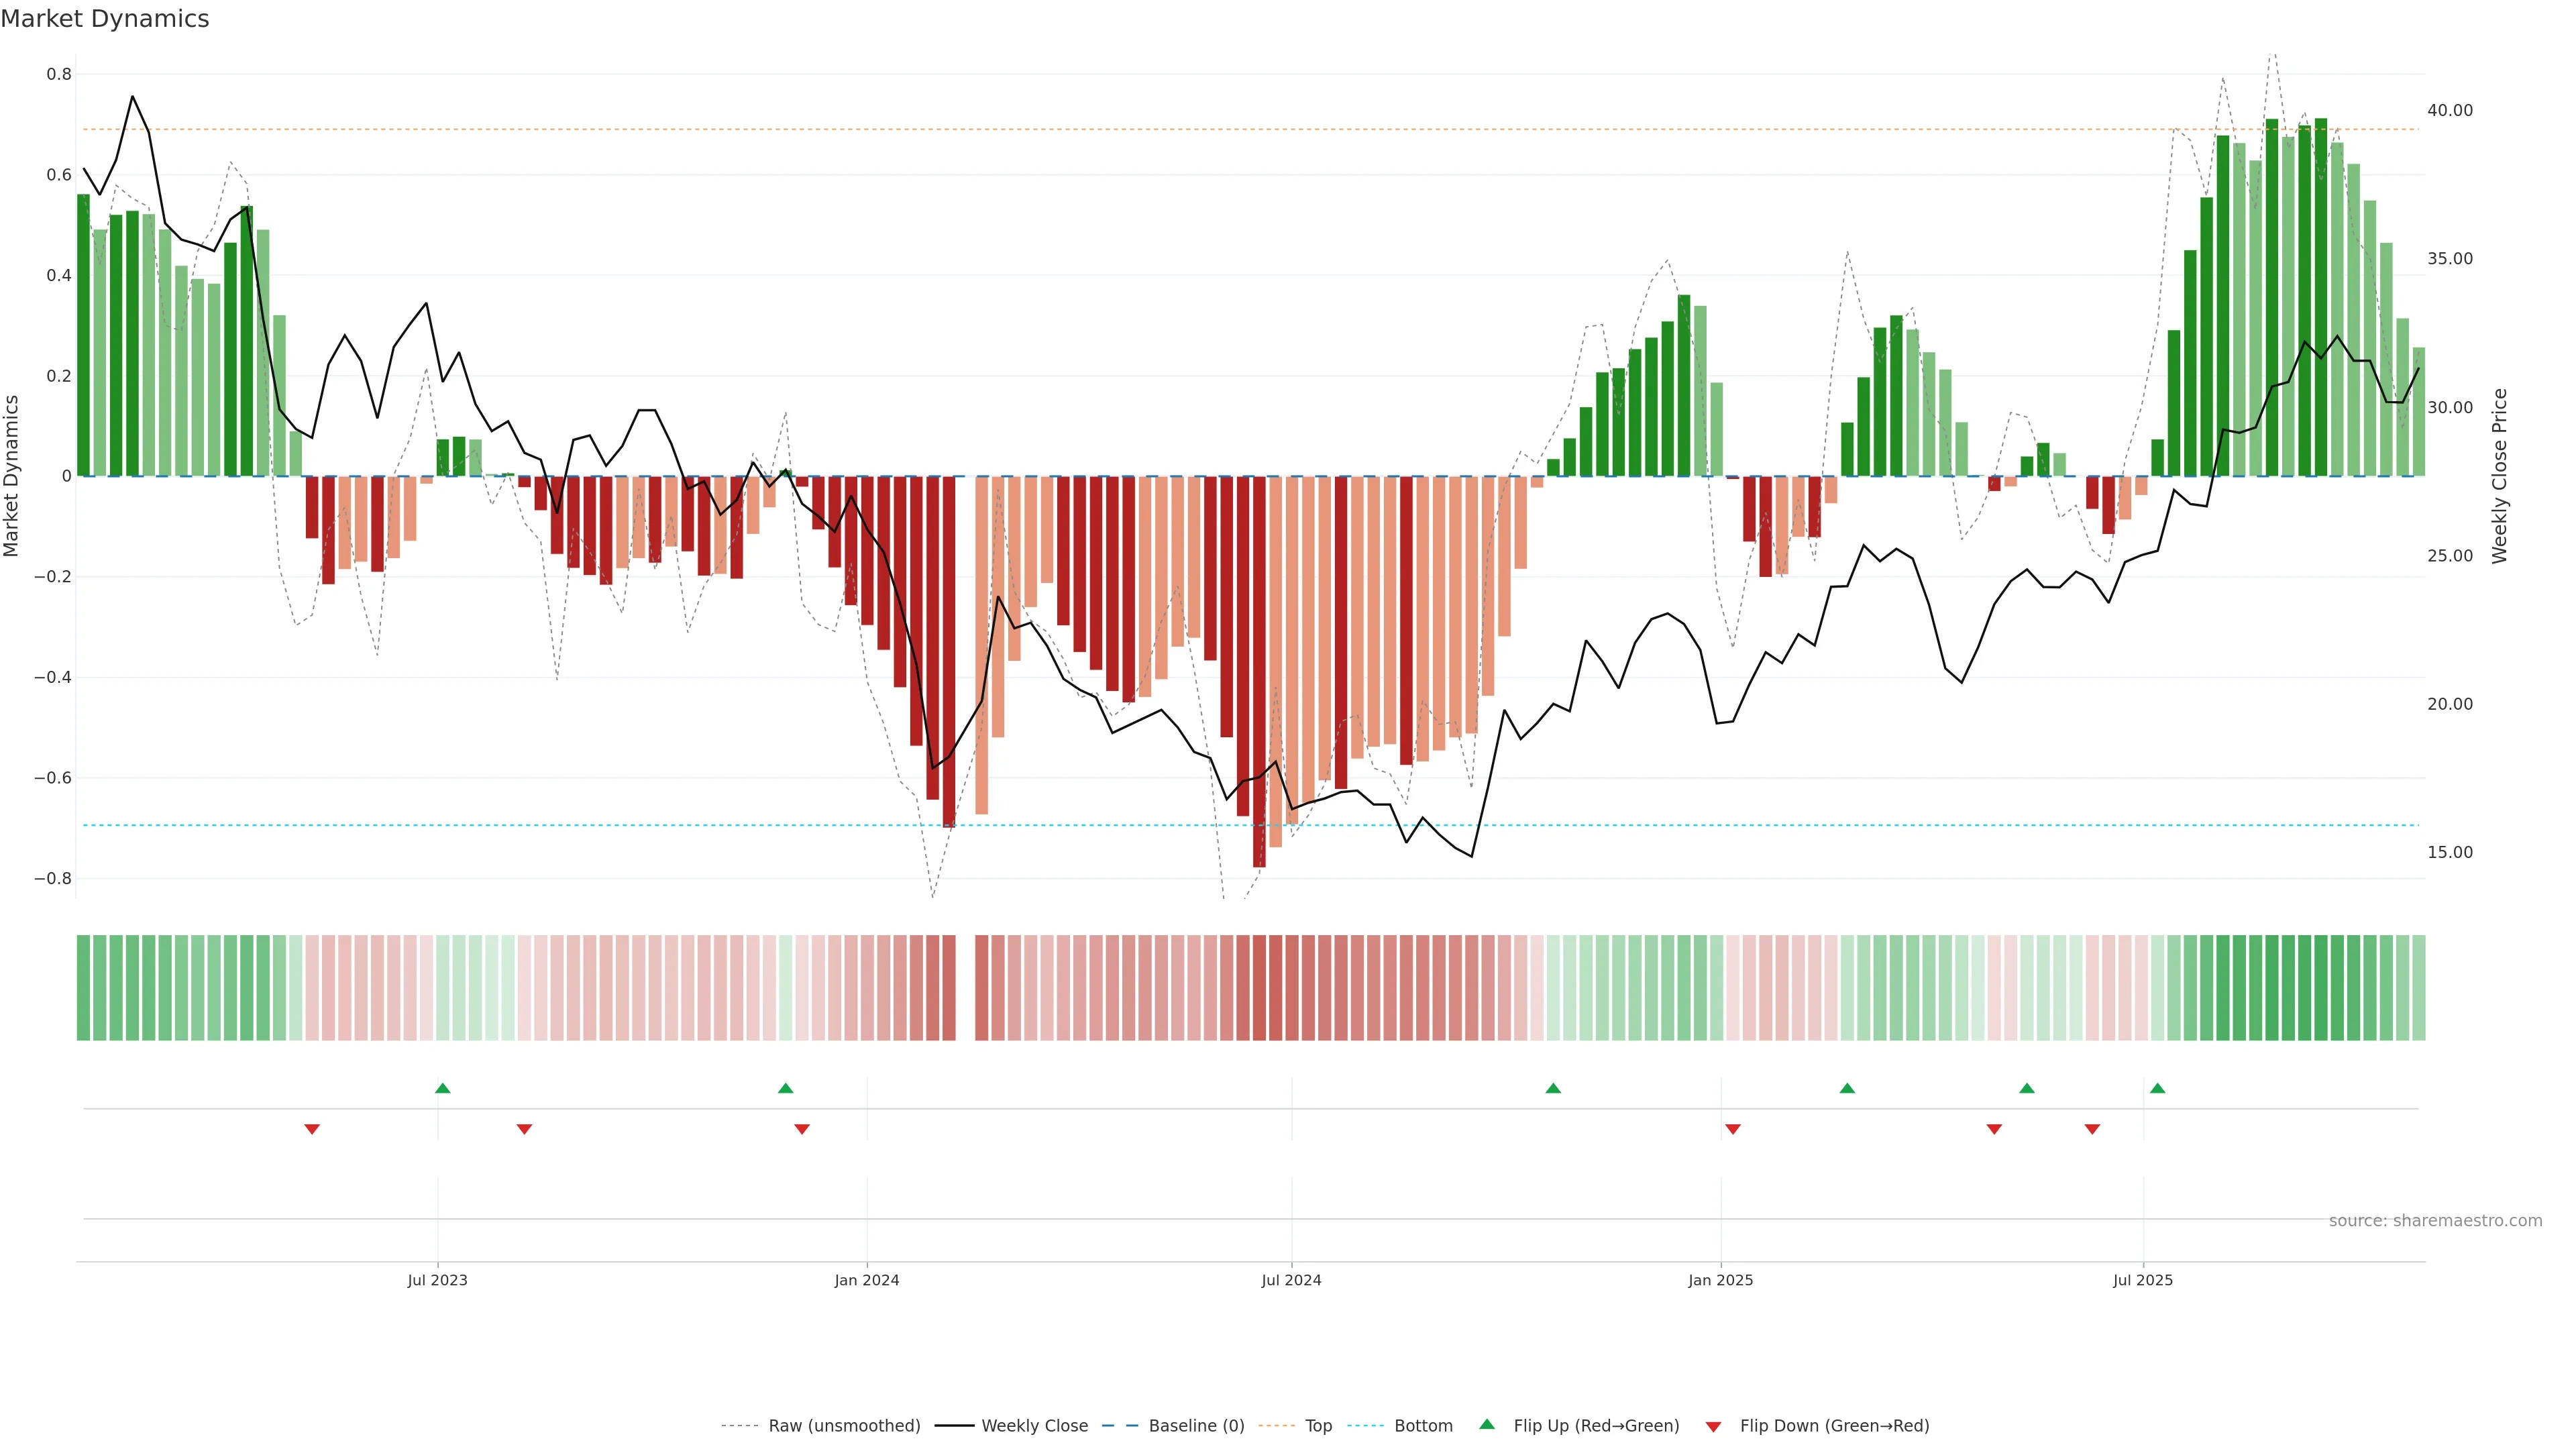This screenshot has height=1449, width=2576.
Task: Click the Flip Down red triangle in legend
Action: click(1713, 1426)
